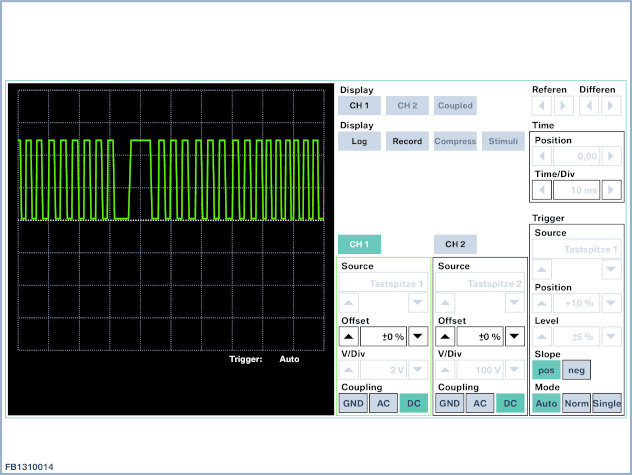This screenshot has width=632, height=475.
Task: Increase CH 1 offset with up arrow
Action: coord(349,337)
